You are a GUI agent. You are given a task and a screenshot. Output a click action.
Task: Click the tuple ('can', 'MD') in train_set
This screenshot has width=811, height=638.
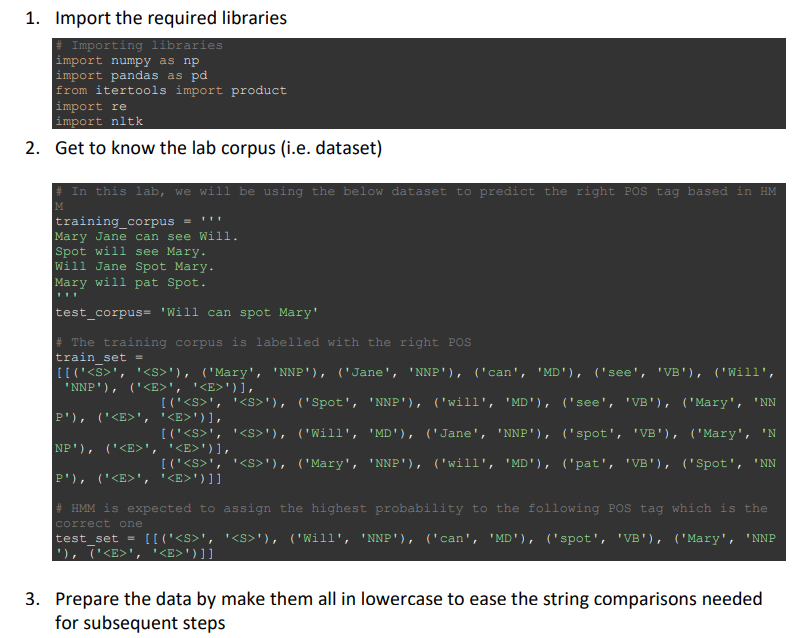point(528,372)
